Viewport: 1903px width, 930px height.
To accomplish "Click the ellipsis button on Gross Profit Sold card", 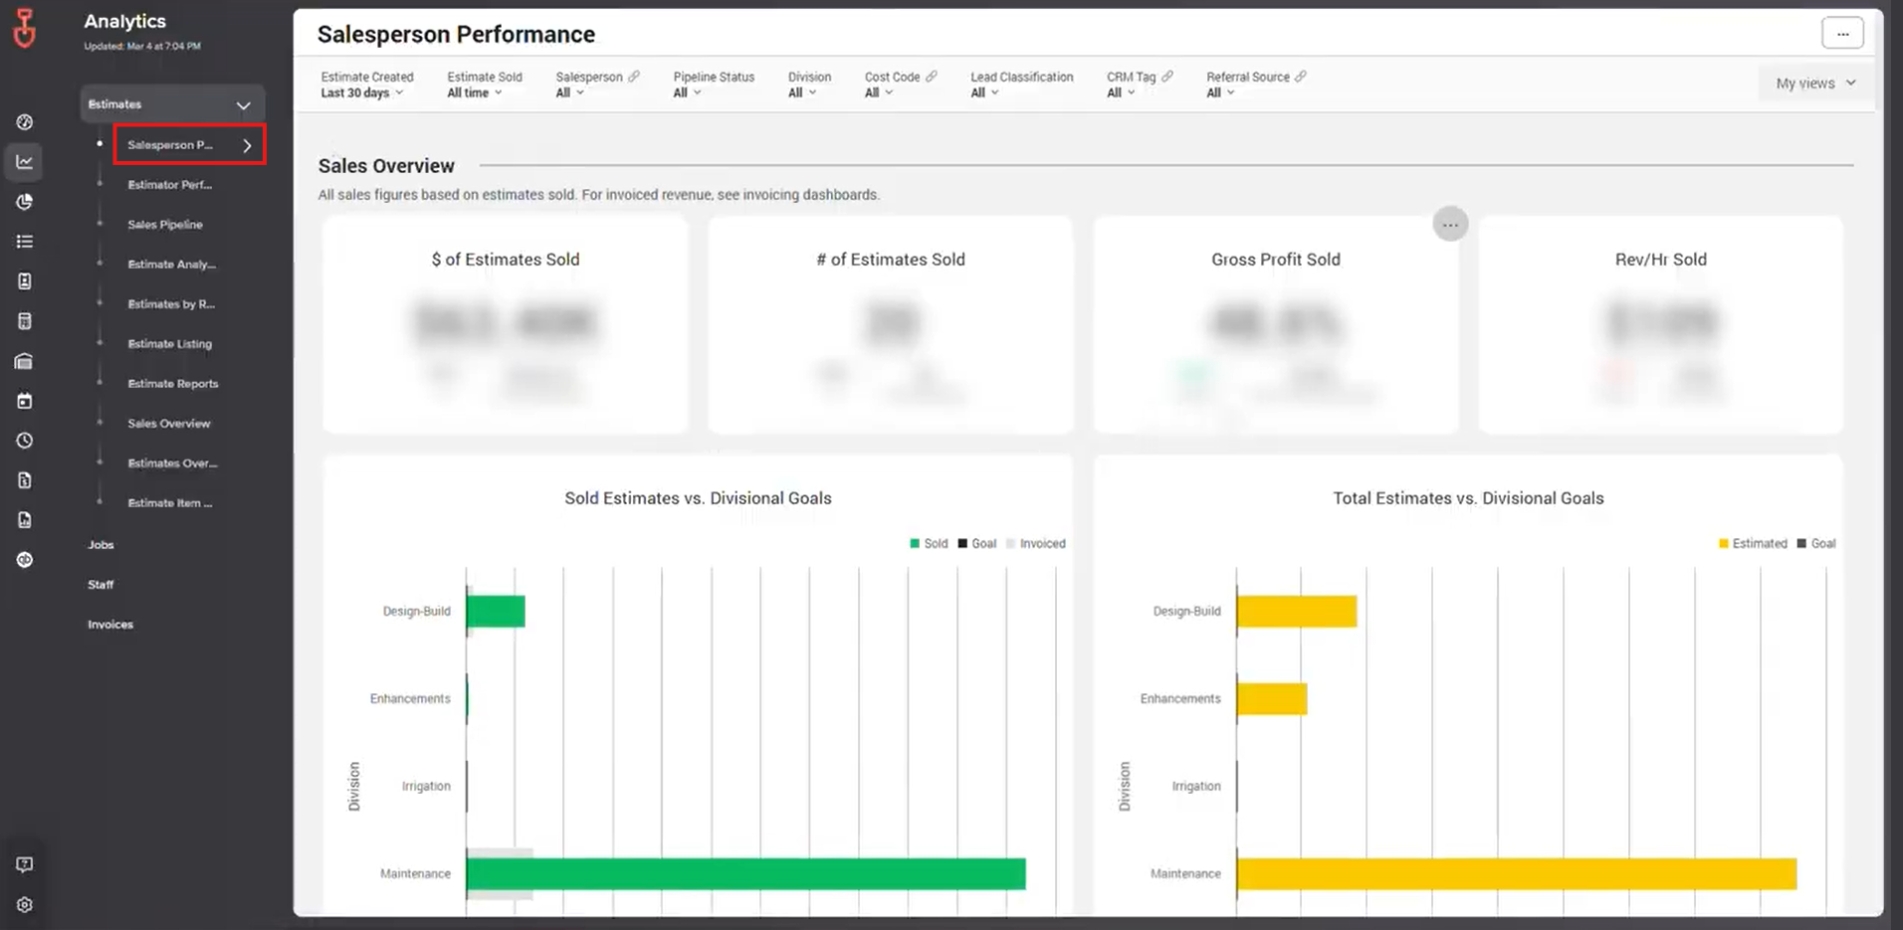I will [x=1450, y=223].
